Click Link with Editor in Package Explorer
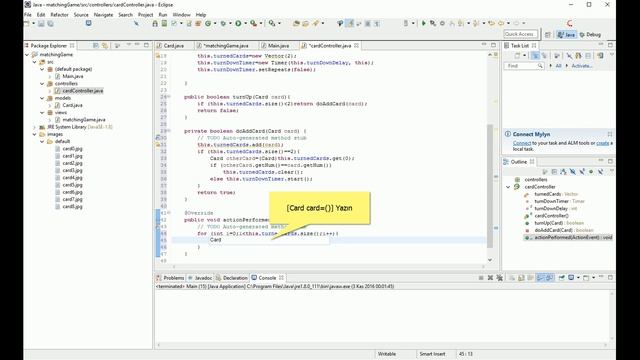The height and width of the screenshot is (360, 640). pos(105,46)
